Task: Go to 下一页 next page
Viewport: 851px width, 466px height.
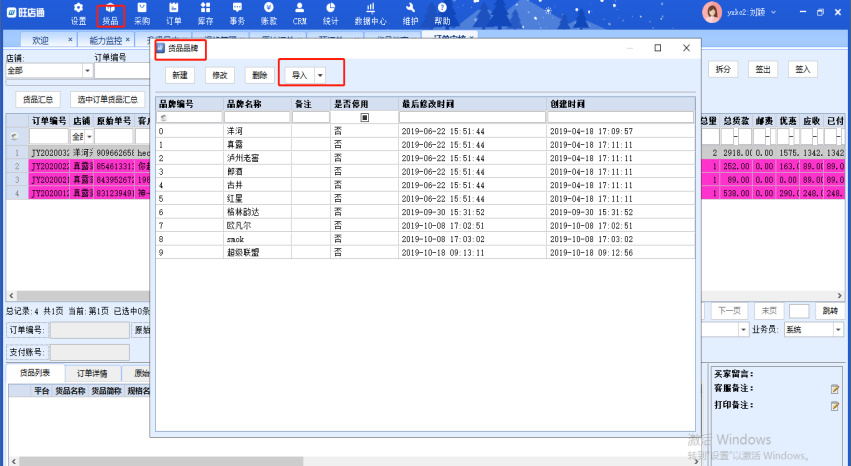Action: pos(729,311)
